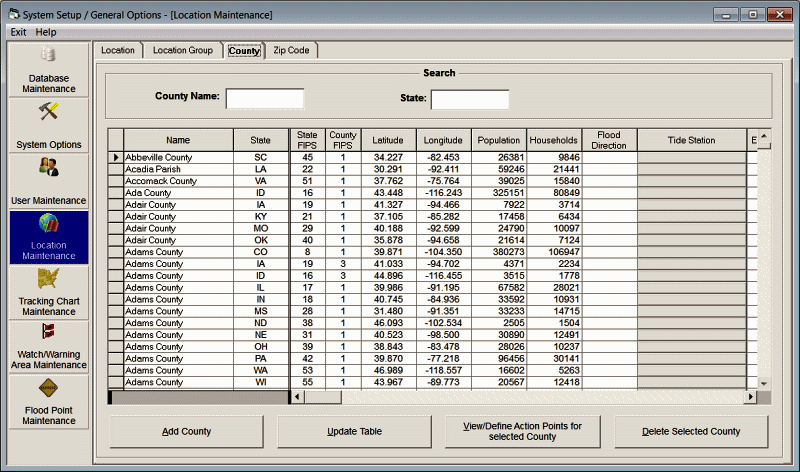Click the application icon in title bar
800x472 pixels.
click(x=12, y=14)
